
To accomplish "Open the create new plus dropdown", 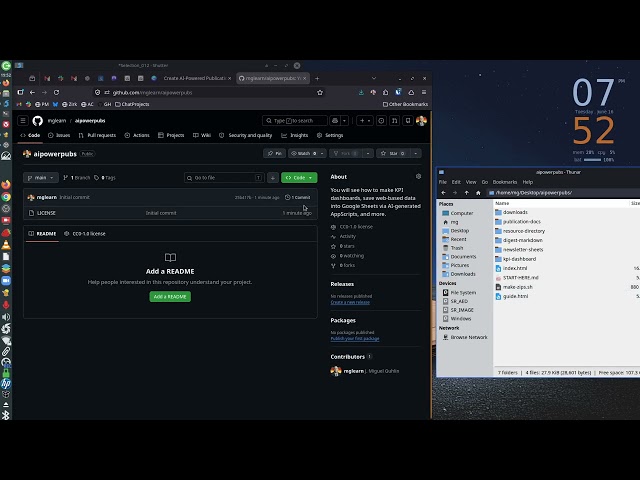I will click(364, 120).
